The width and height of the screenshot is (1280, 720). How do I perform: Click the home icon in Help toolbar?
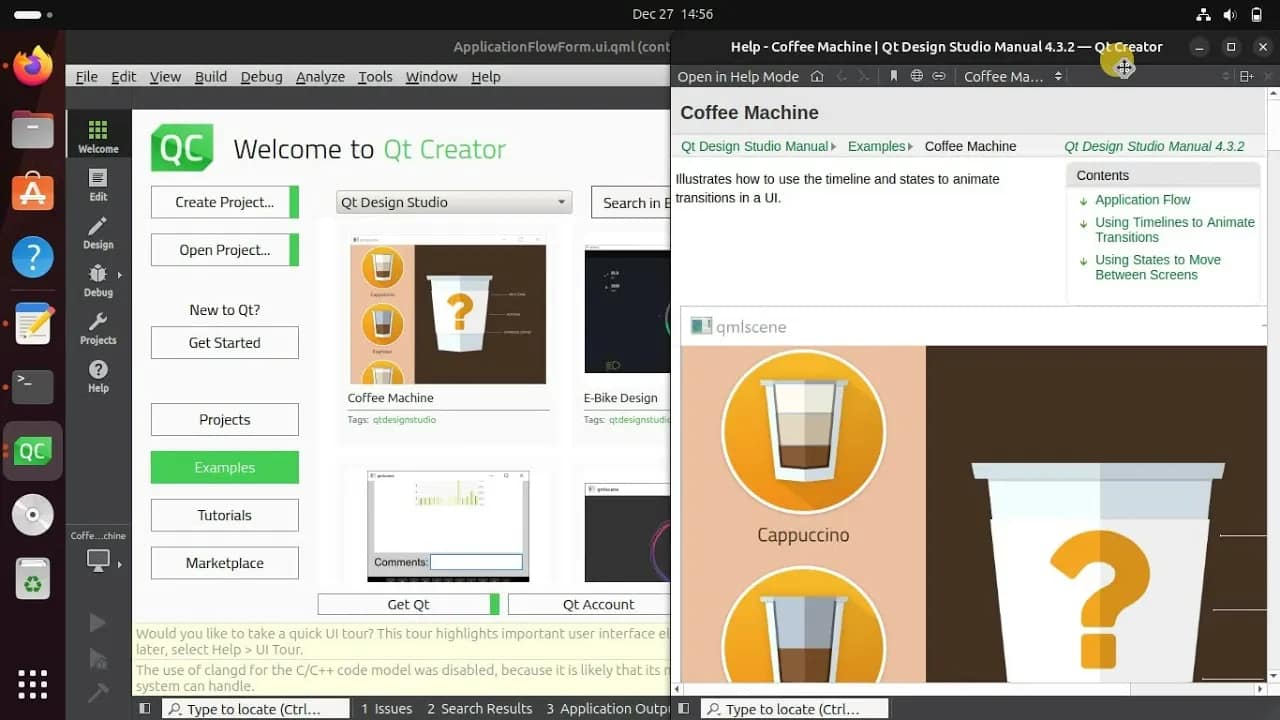tap(817, 76)
